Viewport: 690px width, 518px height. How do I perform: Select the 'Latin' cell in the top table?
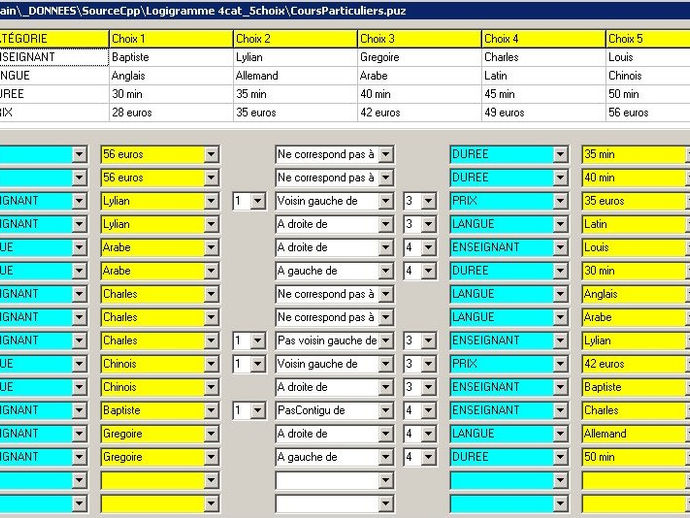click(x=543, y=76)
